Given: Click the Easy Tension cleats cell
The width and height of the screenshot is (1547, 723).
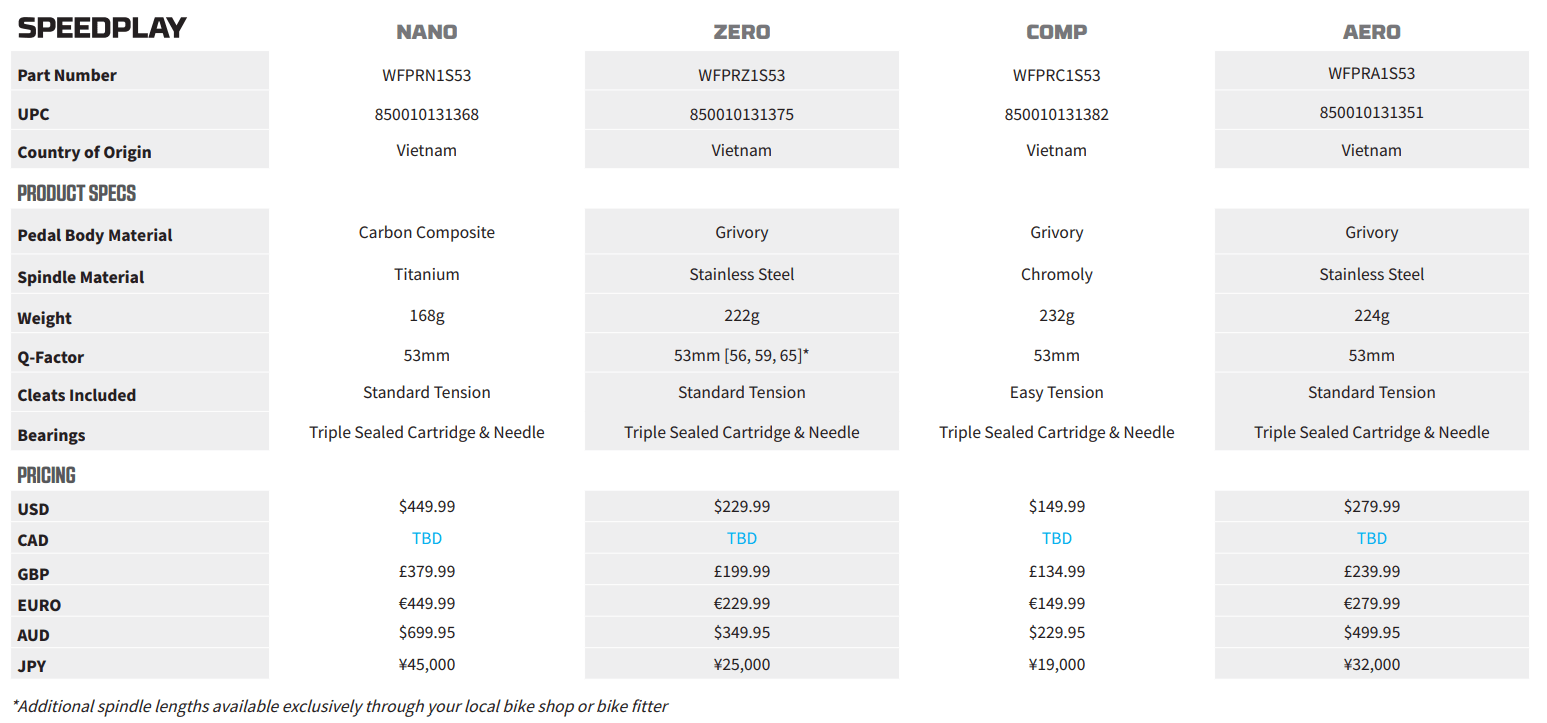Looking at the screenshot, I should tap(1057, 392).
